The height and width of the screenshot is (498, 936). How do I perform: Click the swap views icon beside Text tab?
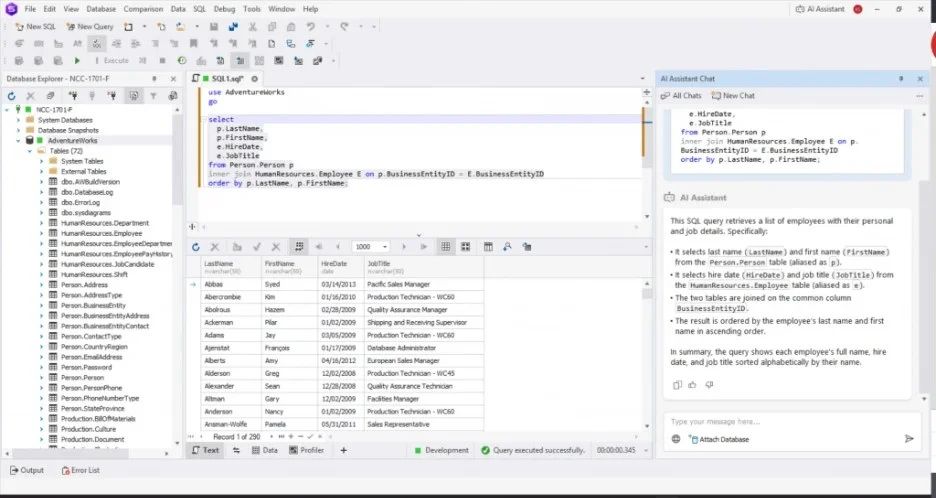pos(236,450)
